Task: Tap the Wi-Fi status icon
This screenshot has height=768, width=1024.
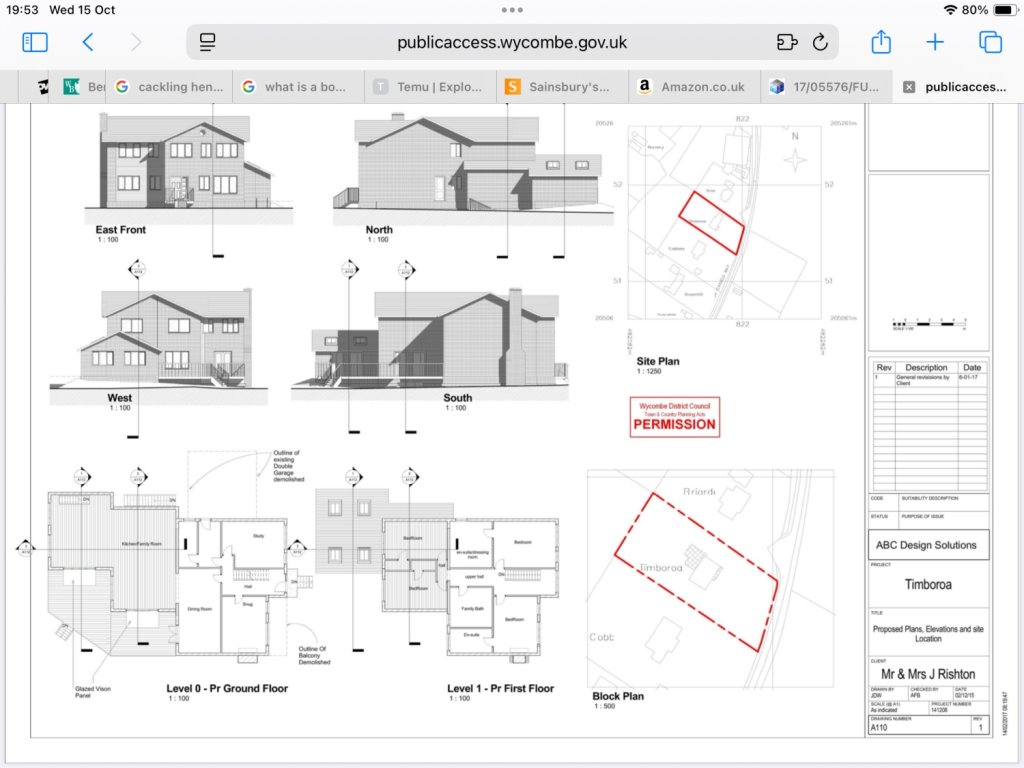Action: (950, 10)
